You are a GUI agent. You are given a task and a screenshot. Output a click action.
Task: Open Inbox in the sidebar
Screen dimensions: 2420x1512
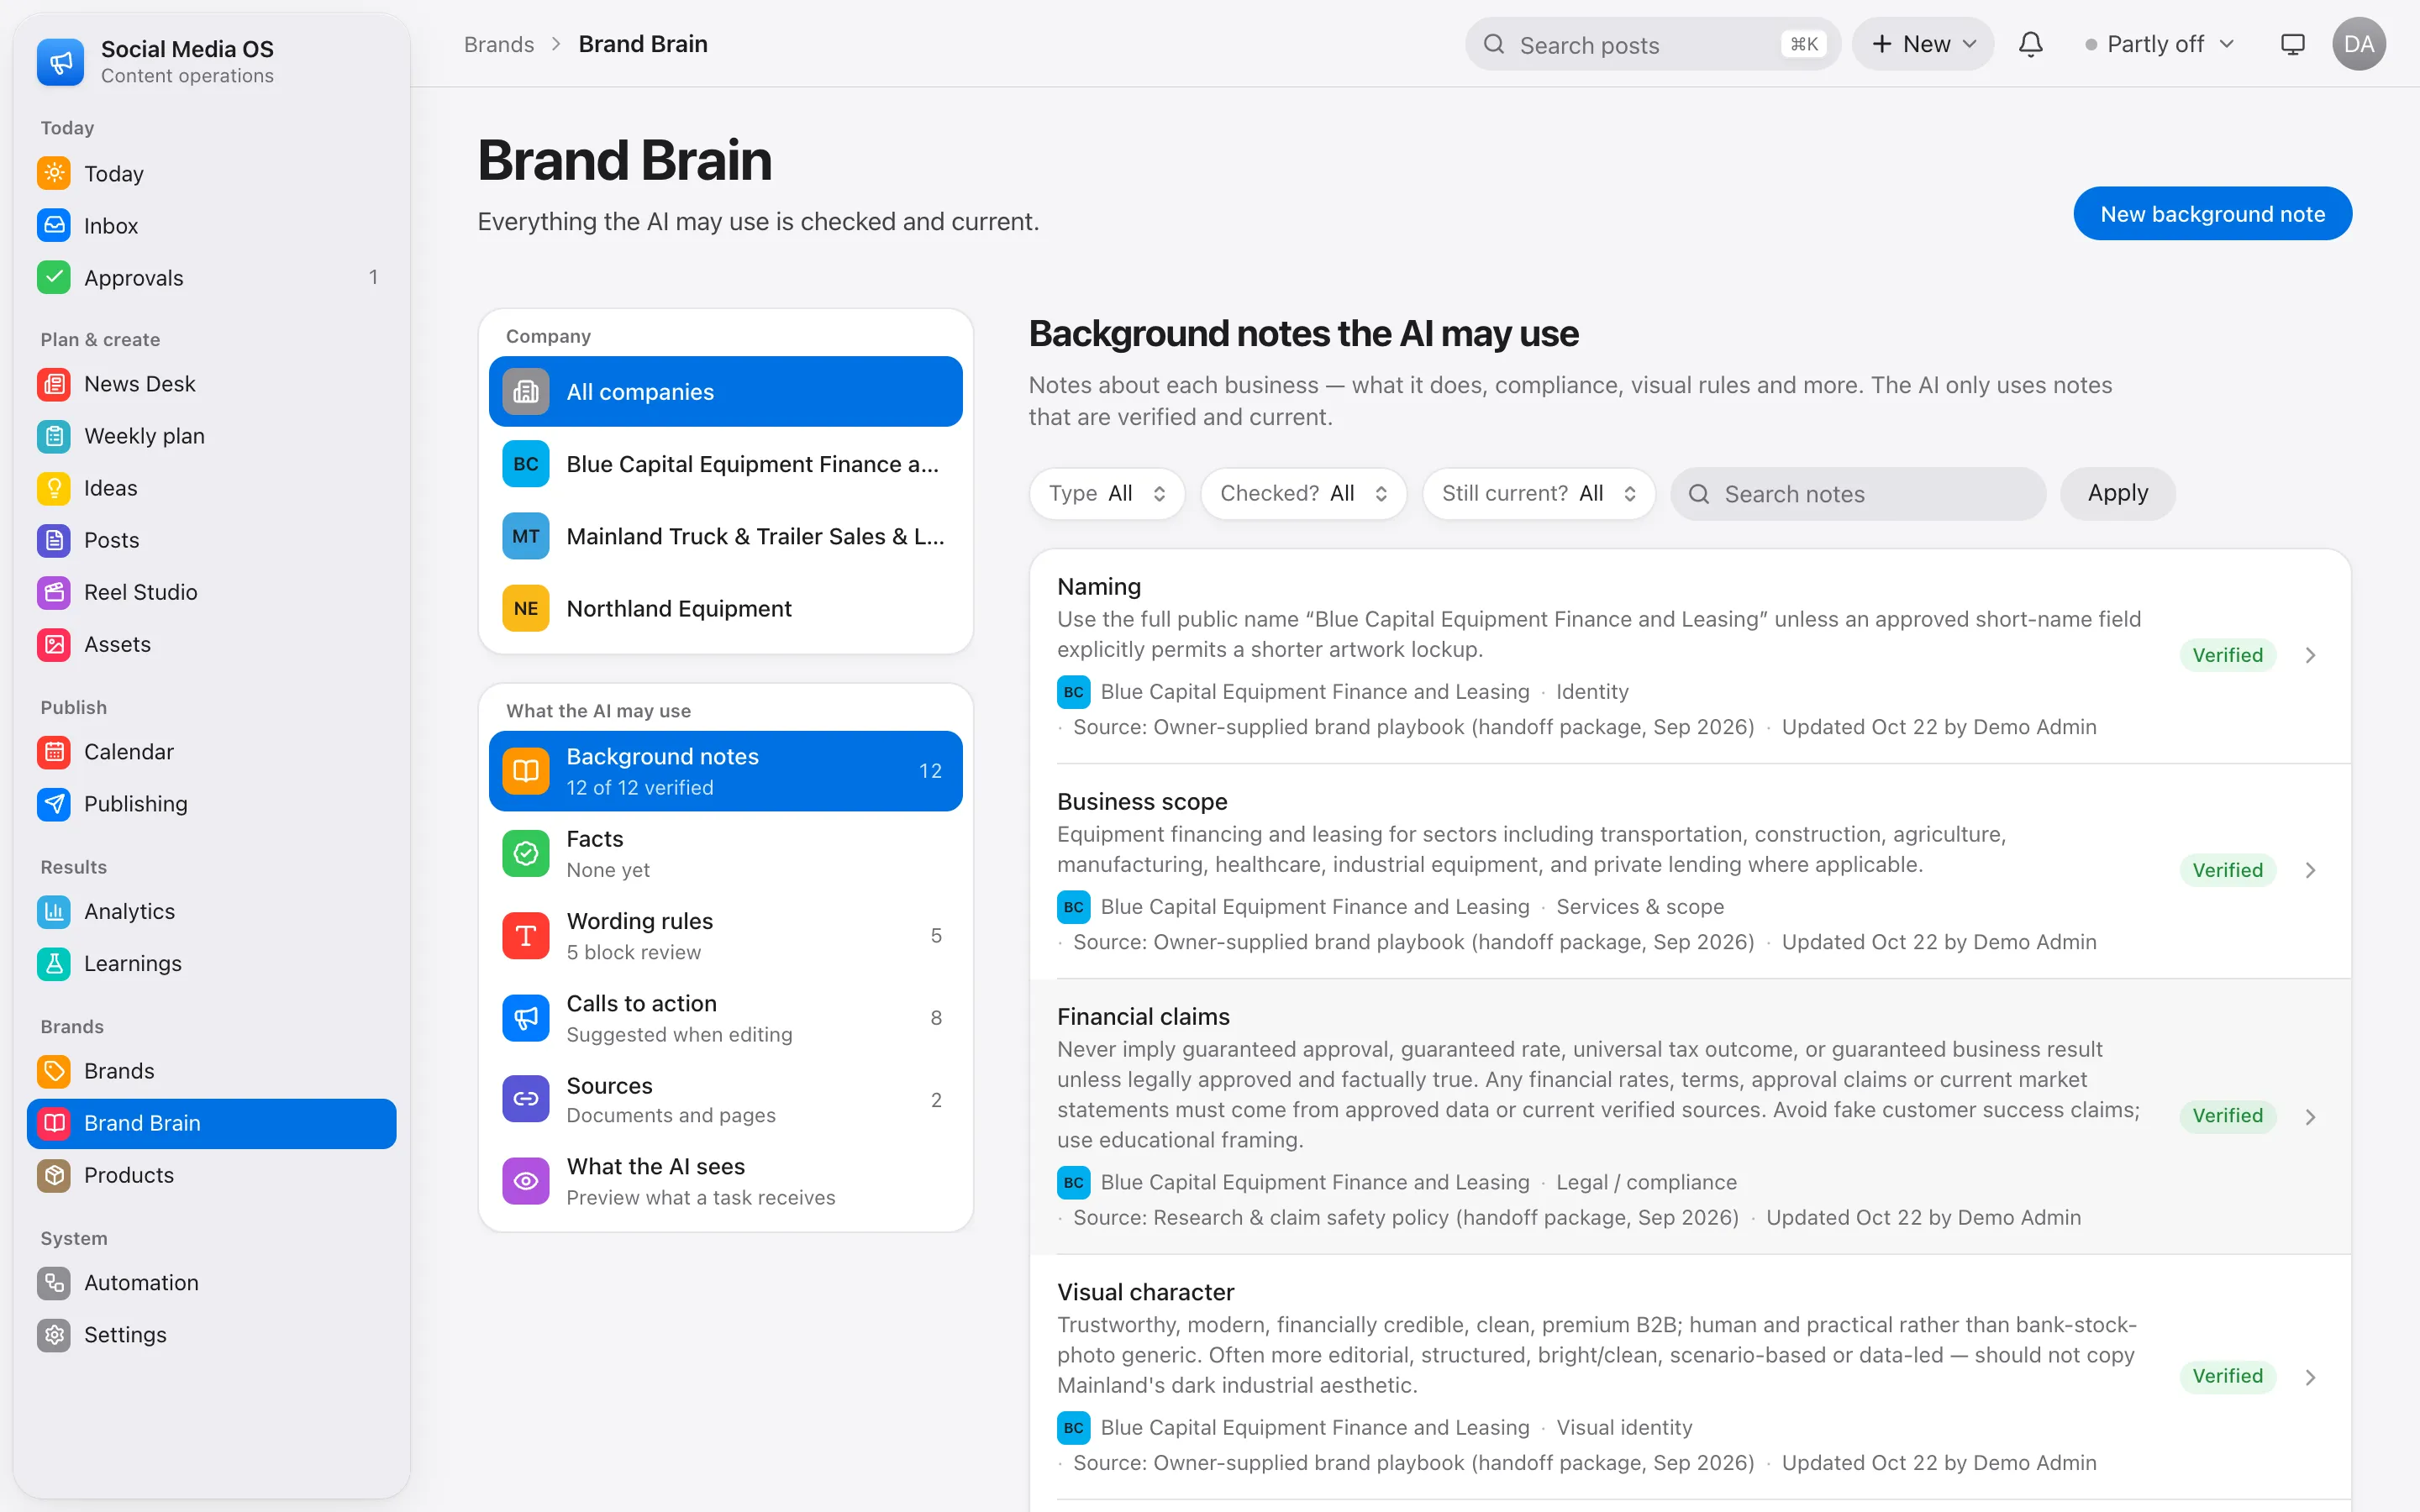pos(212,225)
